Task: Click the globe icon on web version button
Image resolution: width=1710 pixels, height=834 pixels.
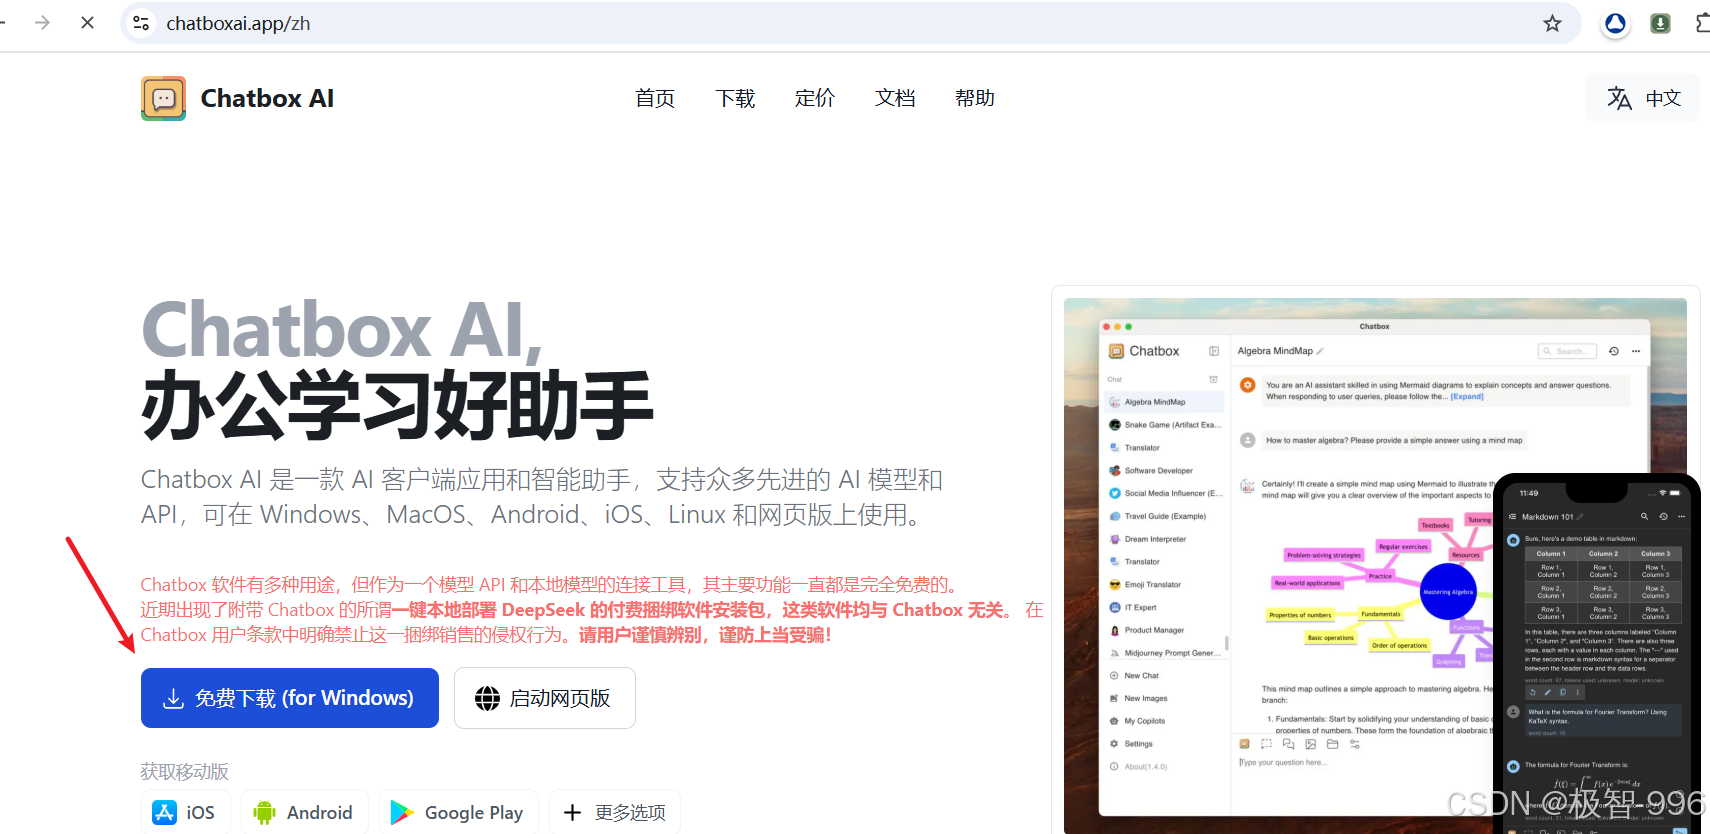Action: 487,698
